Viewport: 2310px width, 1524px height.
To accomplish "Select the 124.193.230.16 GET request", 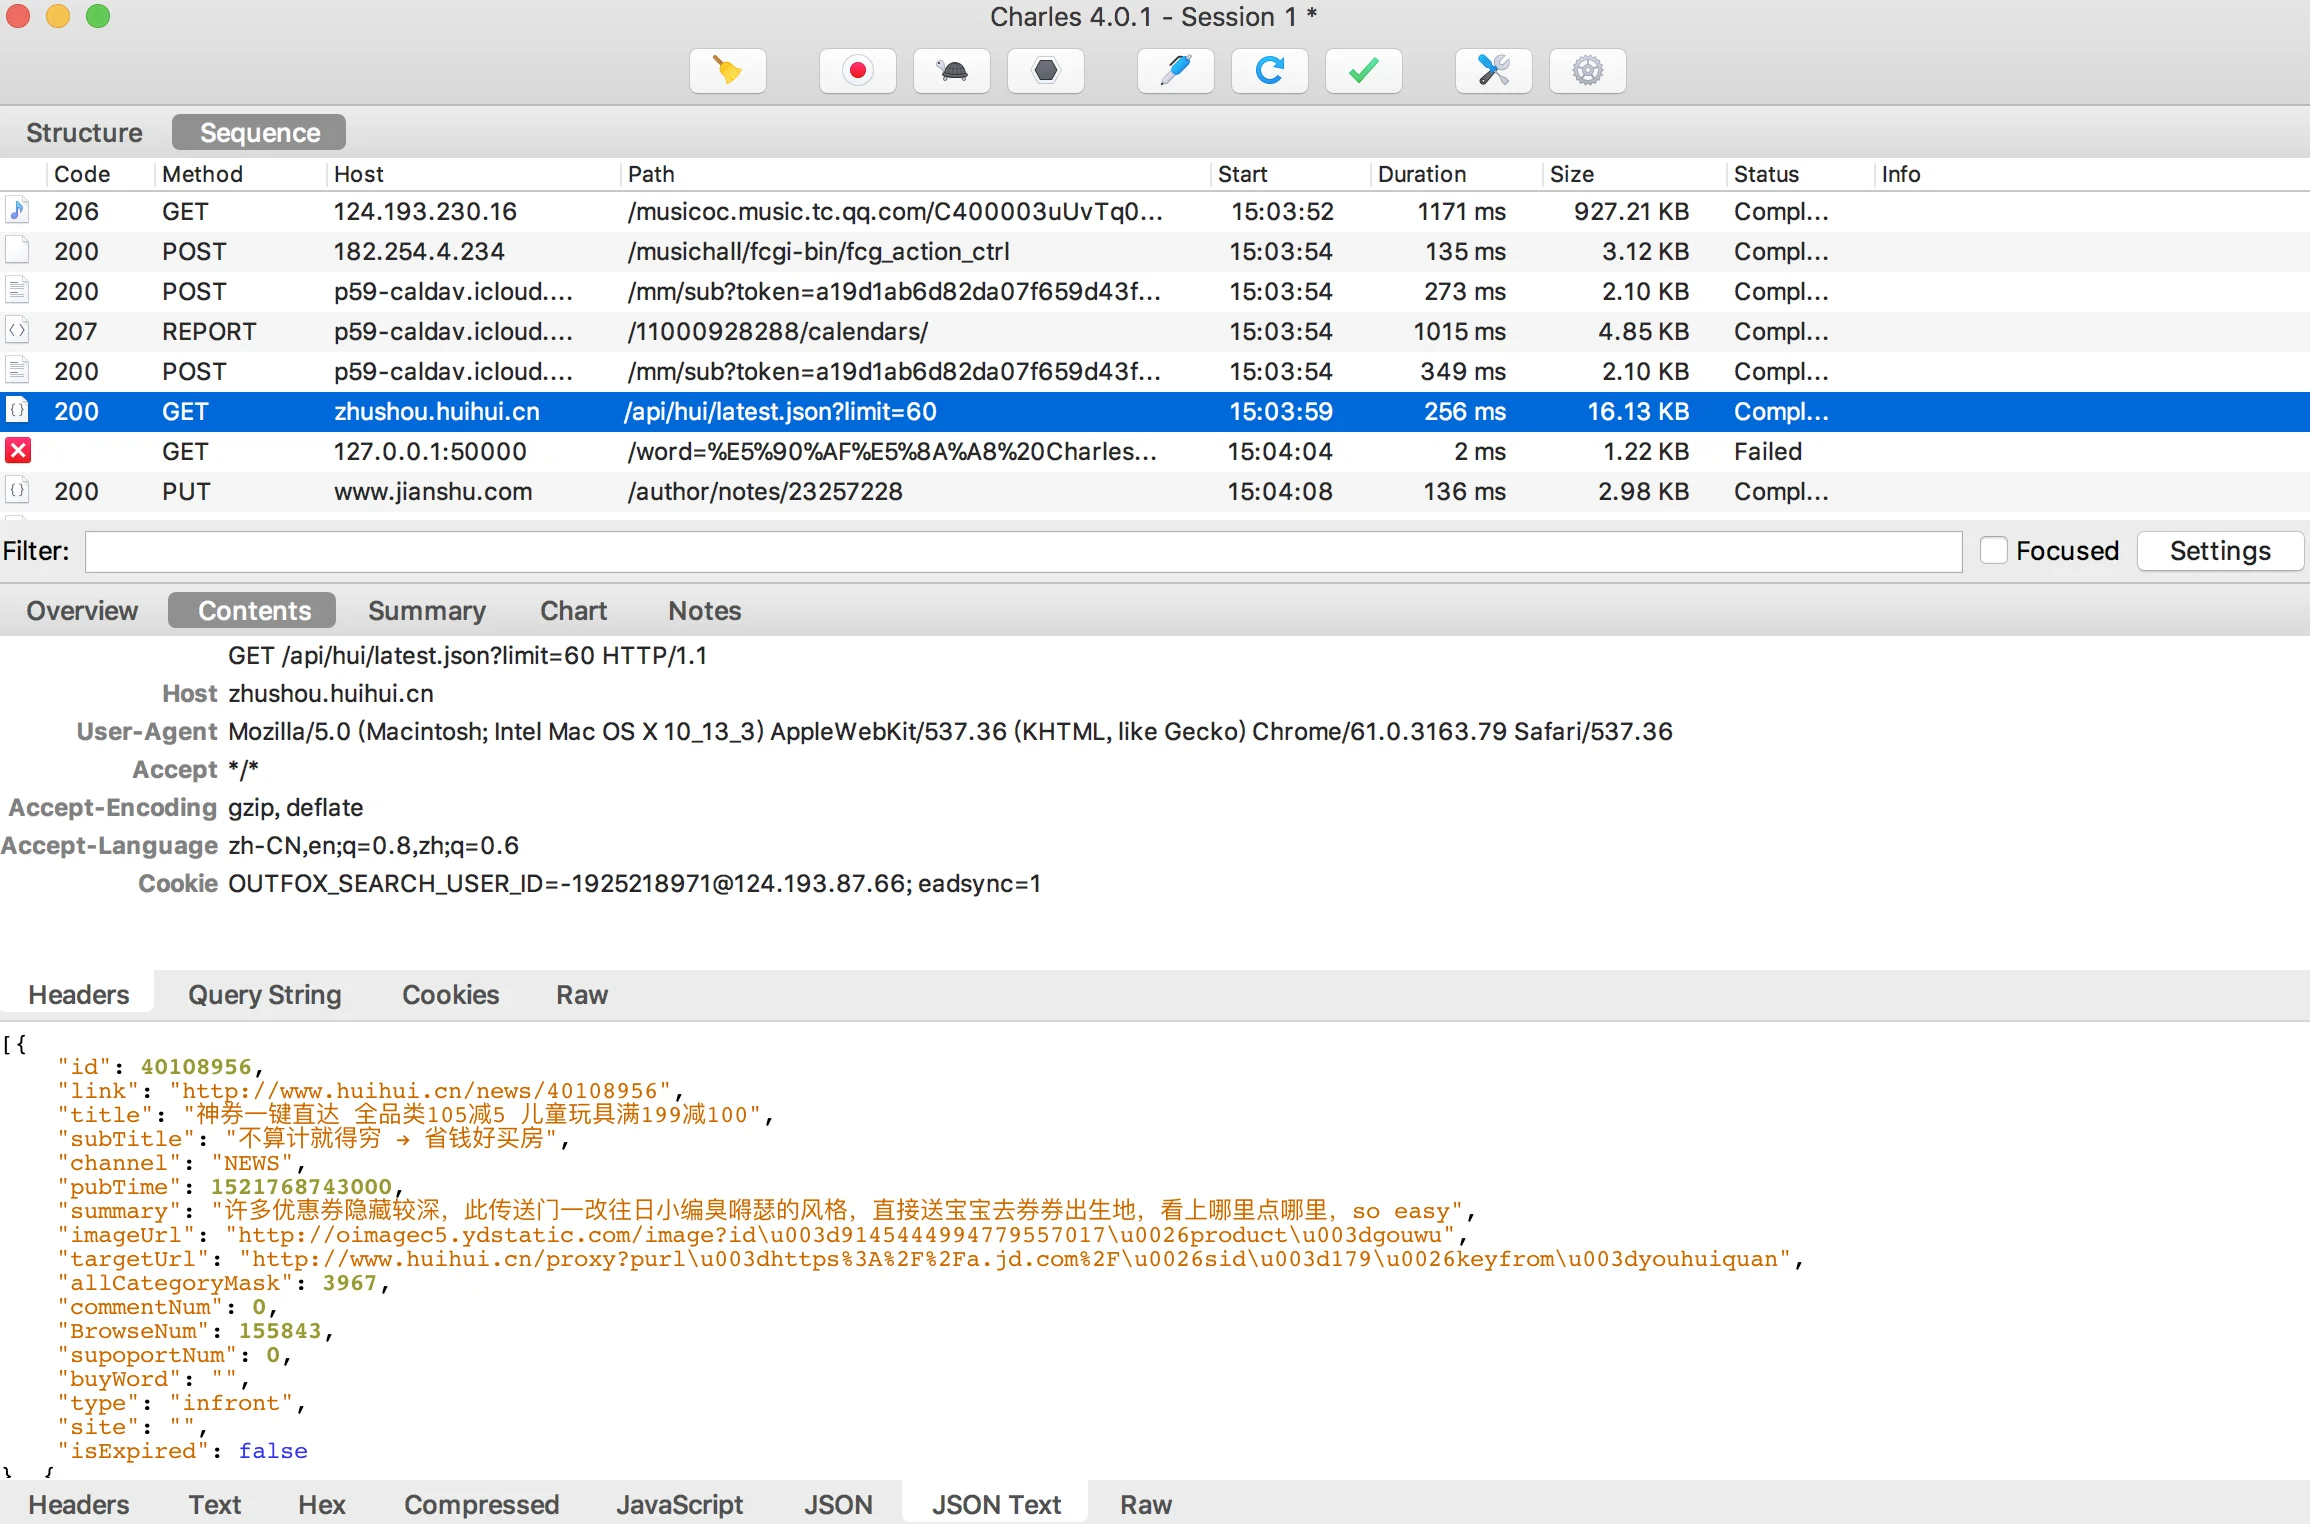I will 1155,211.
